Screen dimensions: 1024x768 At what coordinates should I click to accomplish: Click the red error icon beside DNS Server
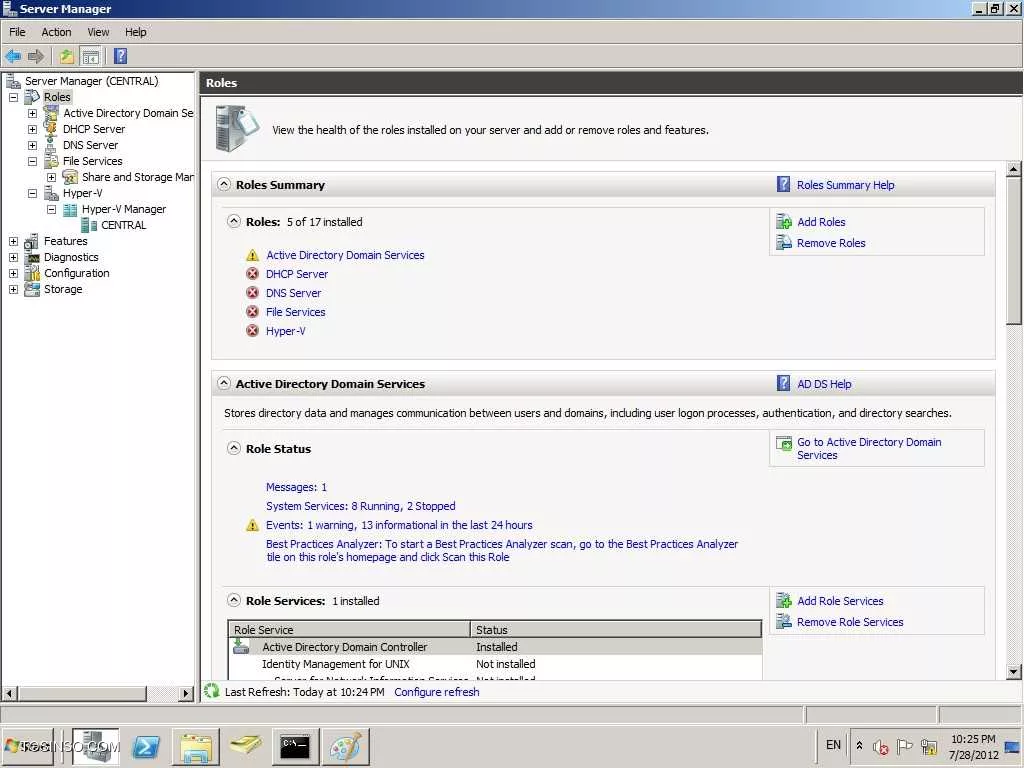click(253, 293)
